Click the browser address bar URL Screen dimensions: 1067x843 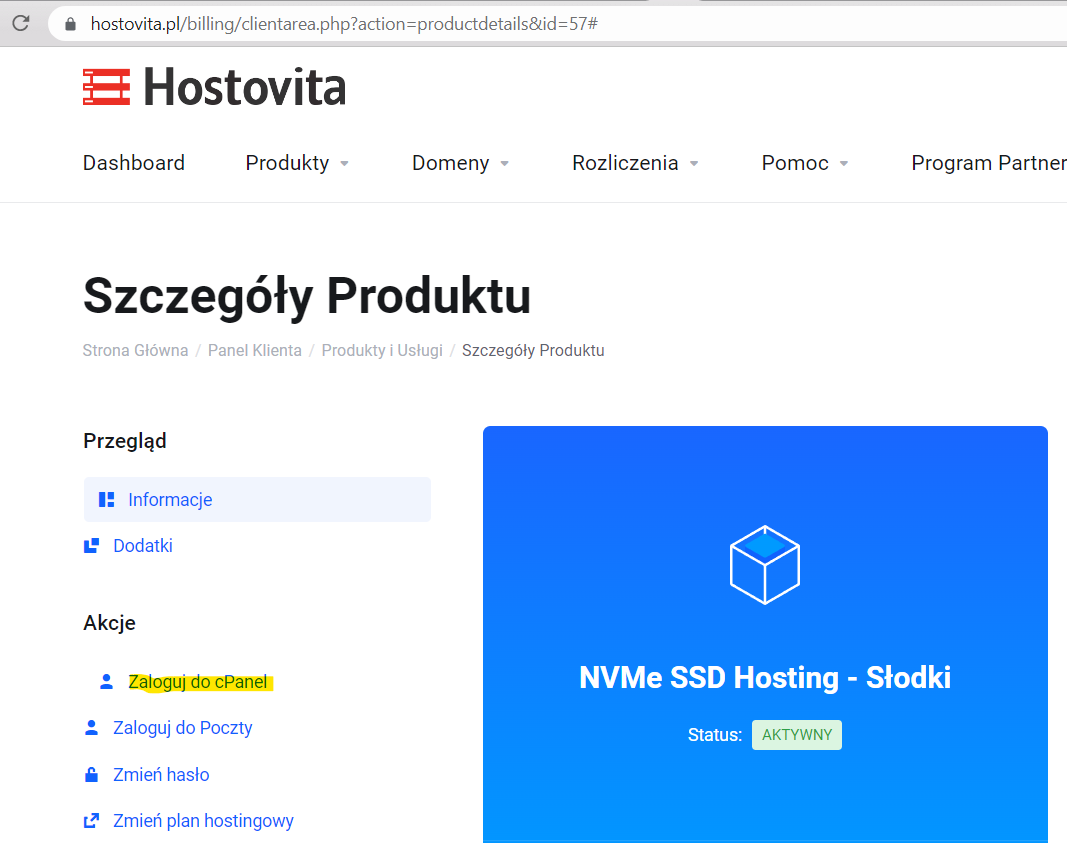[344, 24]
